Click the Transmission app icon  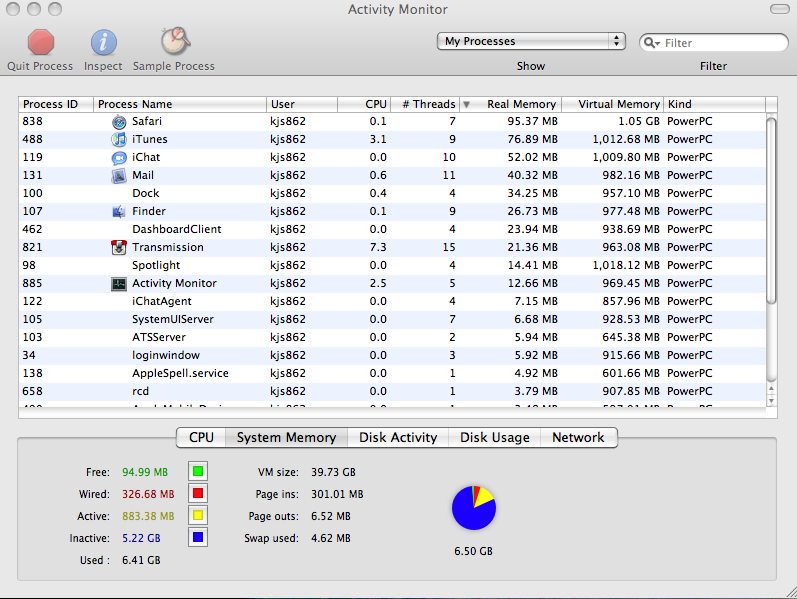[x=119, y=248]
